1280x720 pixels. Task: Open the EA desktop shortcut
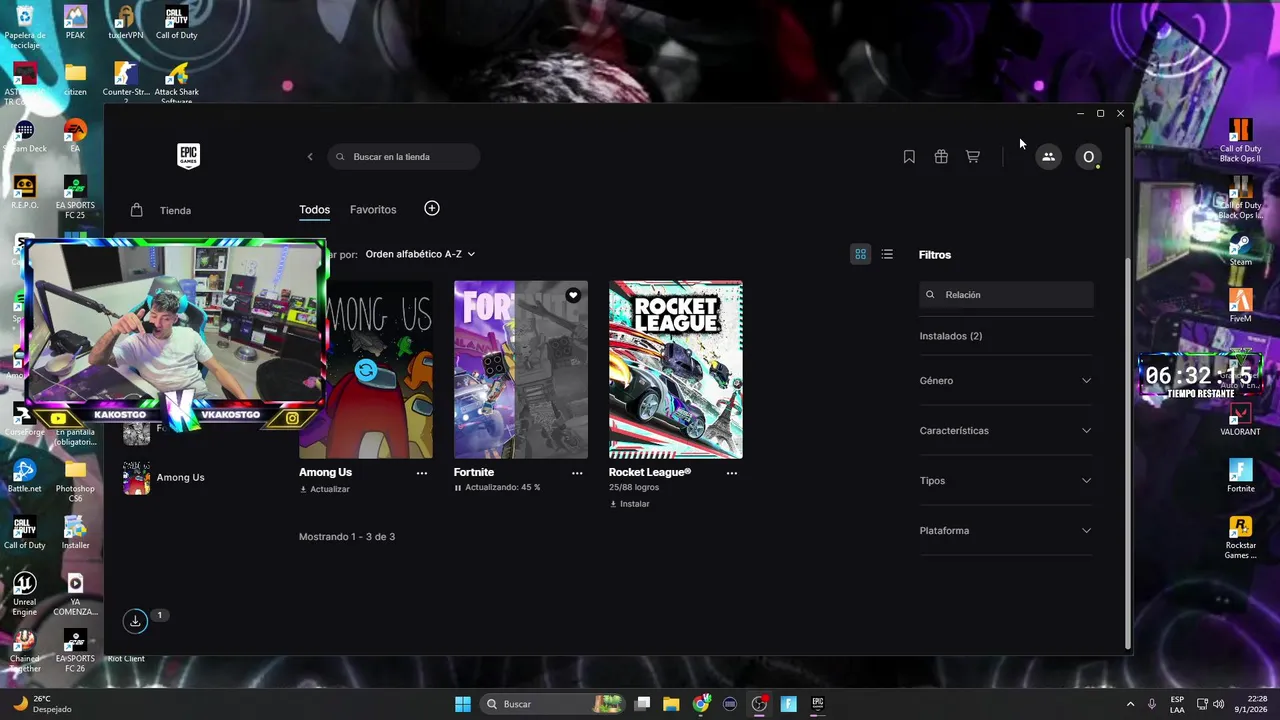(75, 136)
